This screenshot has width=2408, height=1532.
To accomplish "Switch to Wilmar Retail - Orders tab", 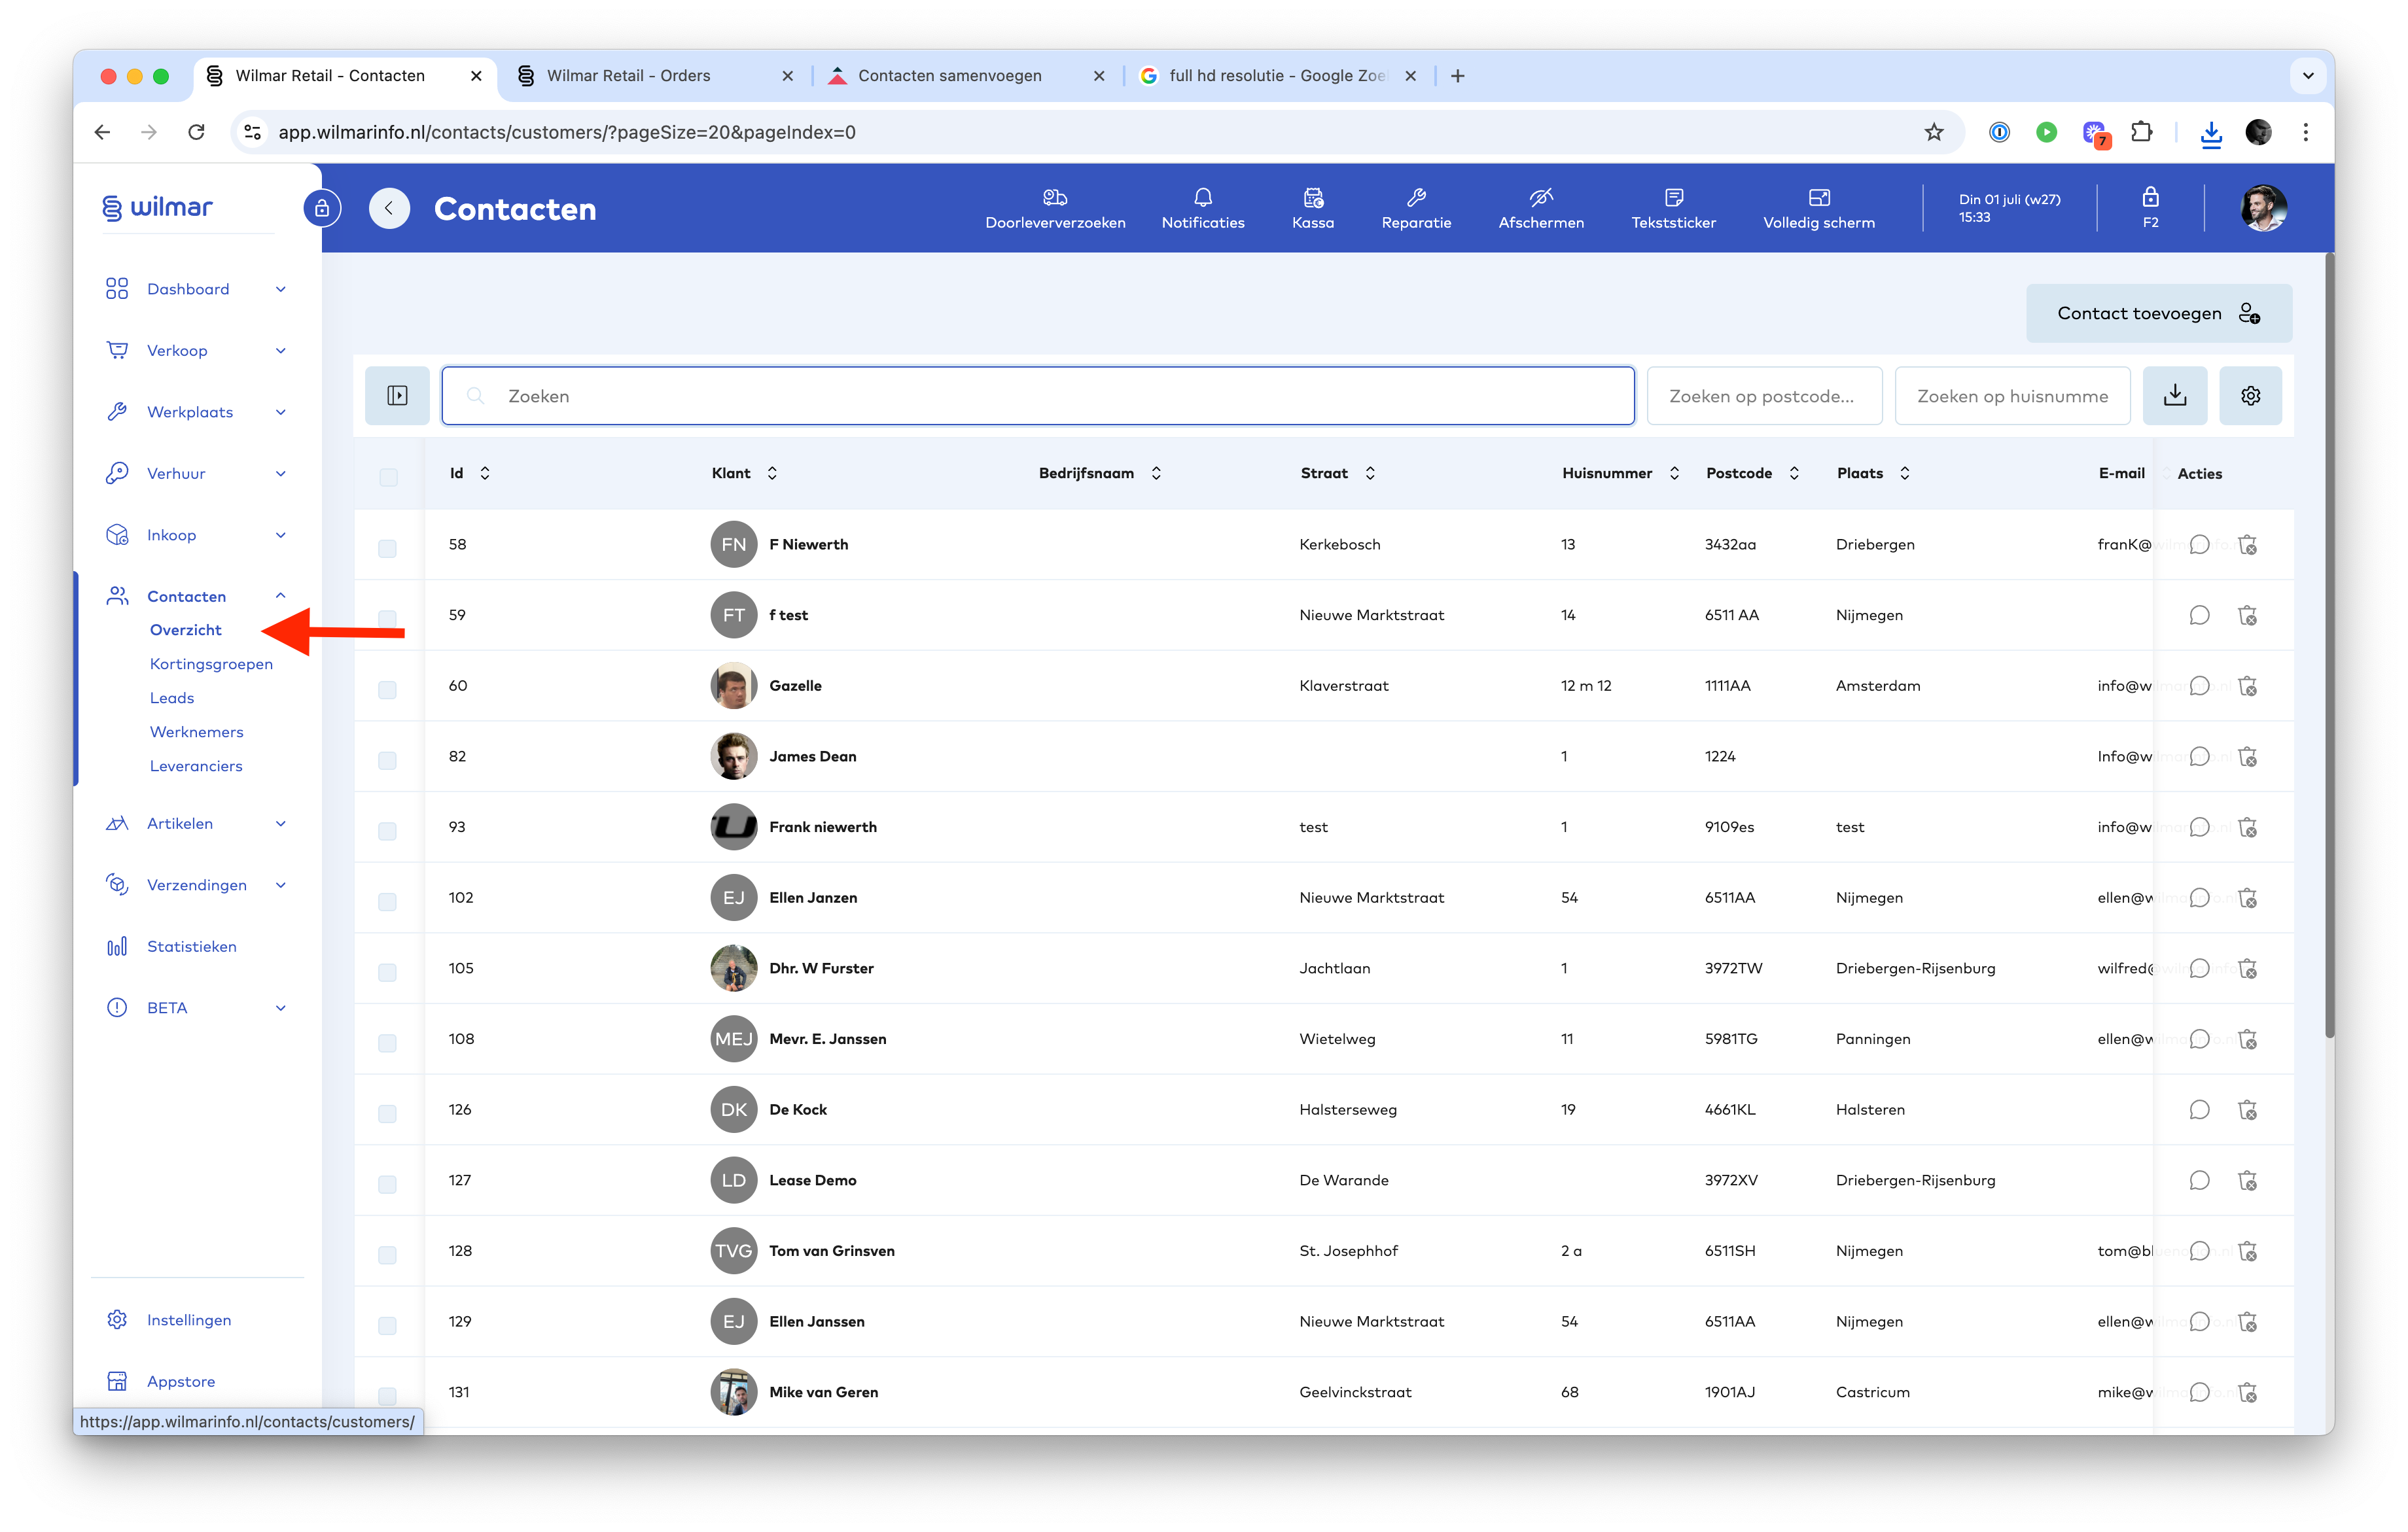I will [628, 76].
